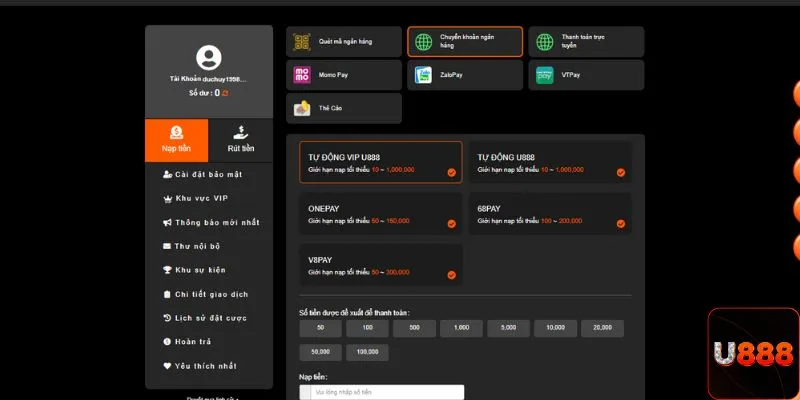Click the Thẻ Cào card icon
The height and width of the screenshot is (400, 800).
click(302, 108)
